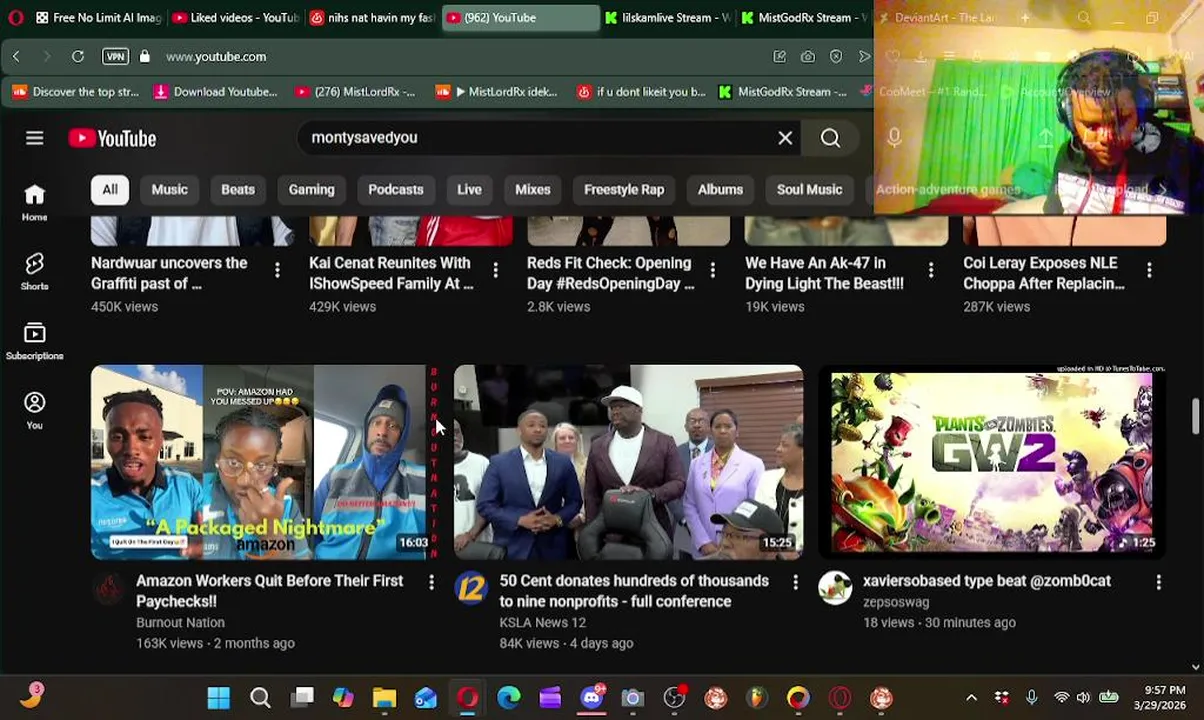Screen dimensions: 1204x720
Task: Open the Opera menu icon
Action: point(14,18)
